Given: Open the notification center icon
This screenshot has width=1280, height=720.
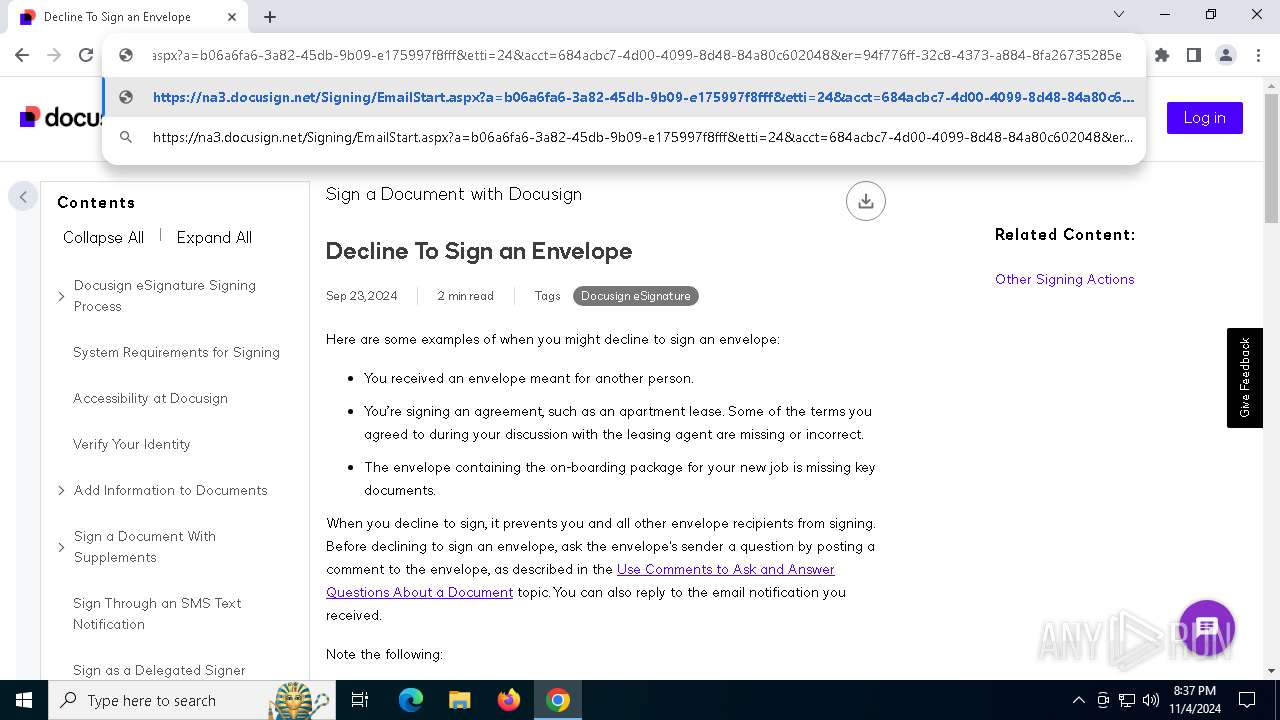Looking at the screenshot, I should pyautogui.click(x=1247, y=700).
